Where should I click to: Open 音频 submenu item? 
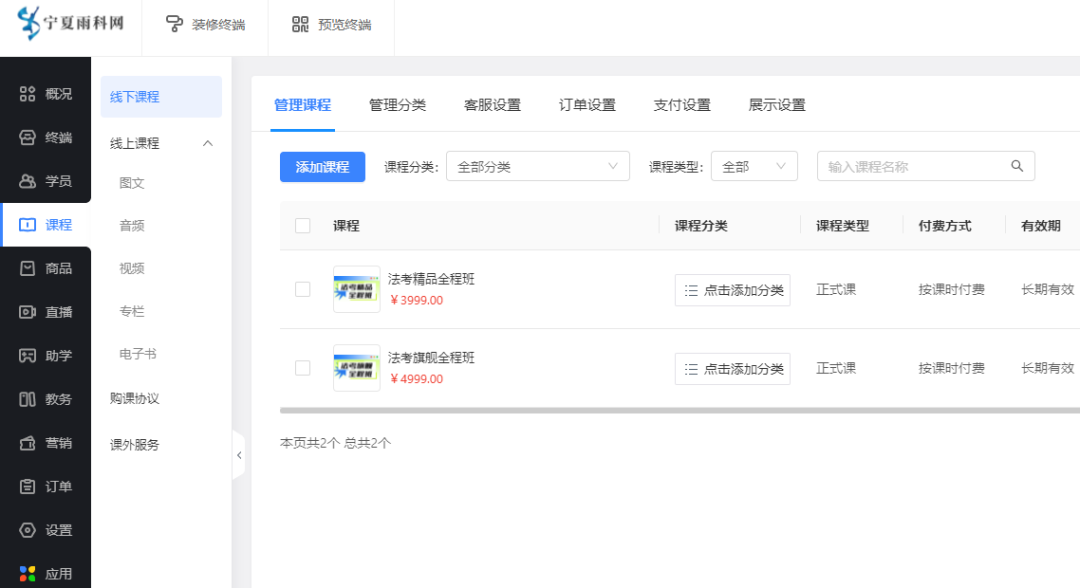(x=132, y=226)
